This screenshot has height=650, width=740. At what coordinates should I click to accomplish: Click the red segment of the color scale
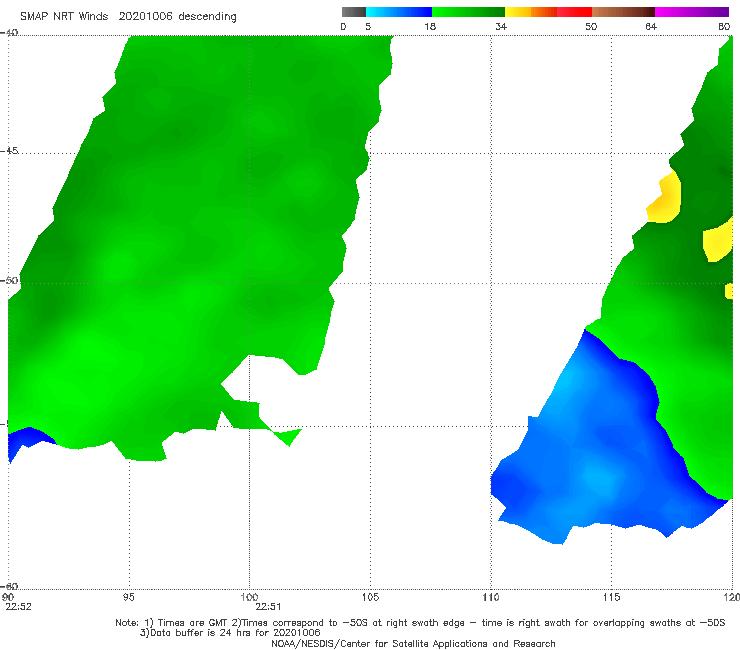pos(574,12)
